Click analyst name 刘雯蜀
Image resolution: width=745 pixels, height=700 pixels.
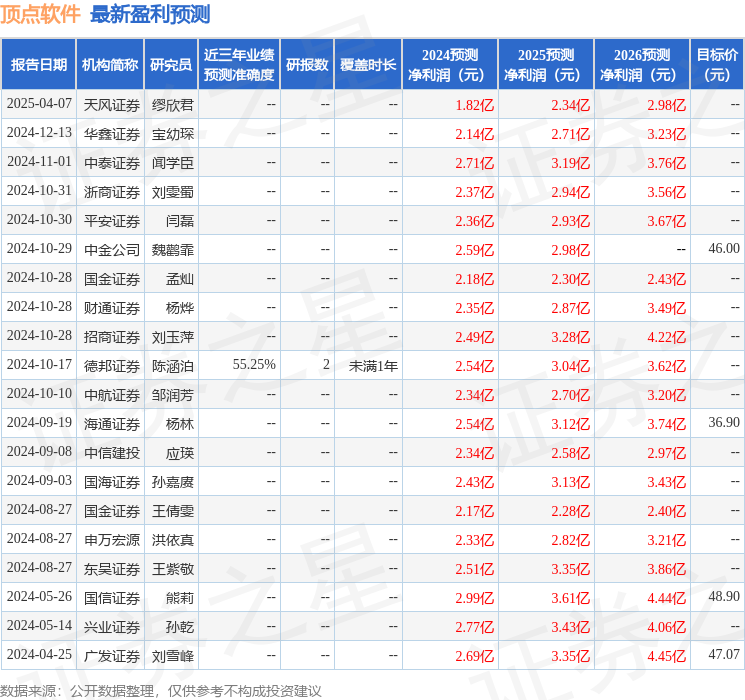tap(172, 192)
